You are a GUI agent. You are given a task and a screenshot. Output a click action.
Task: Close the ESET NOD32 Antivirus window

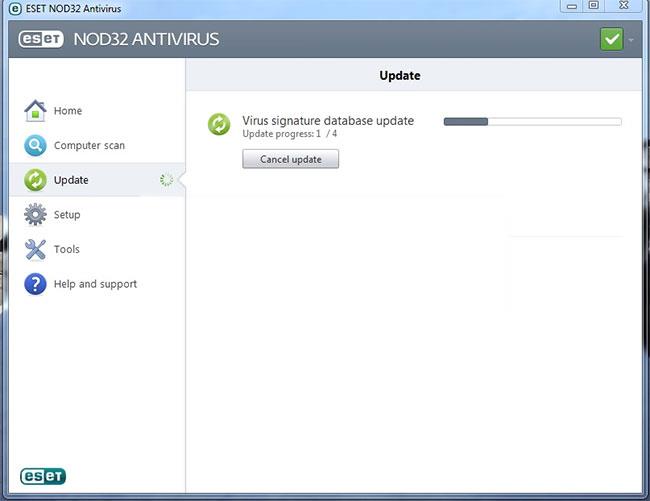[x=623, y=5]
